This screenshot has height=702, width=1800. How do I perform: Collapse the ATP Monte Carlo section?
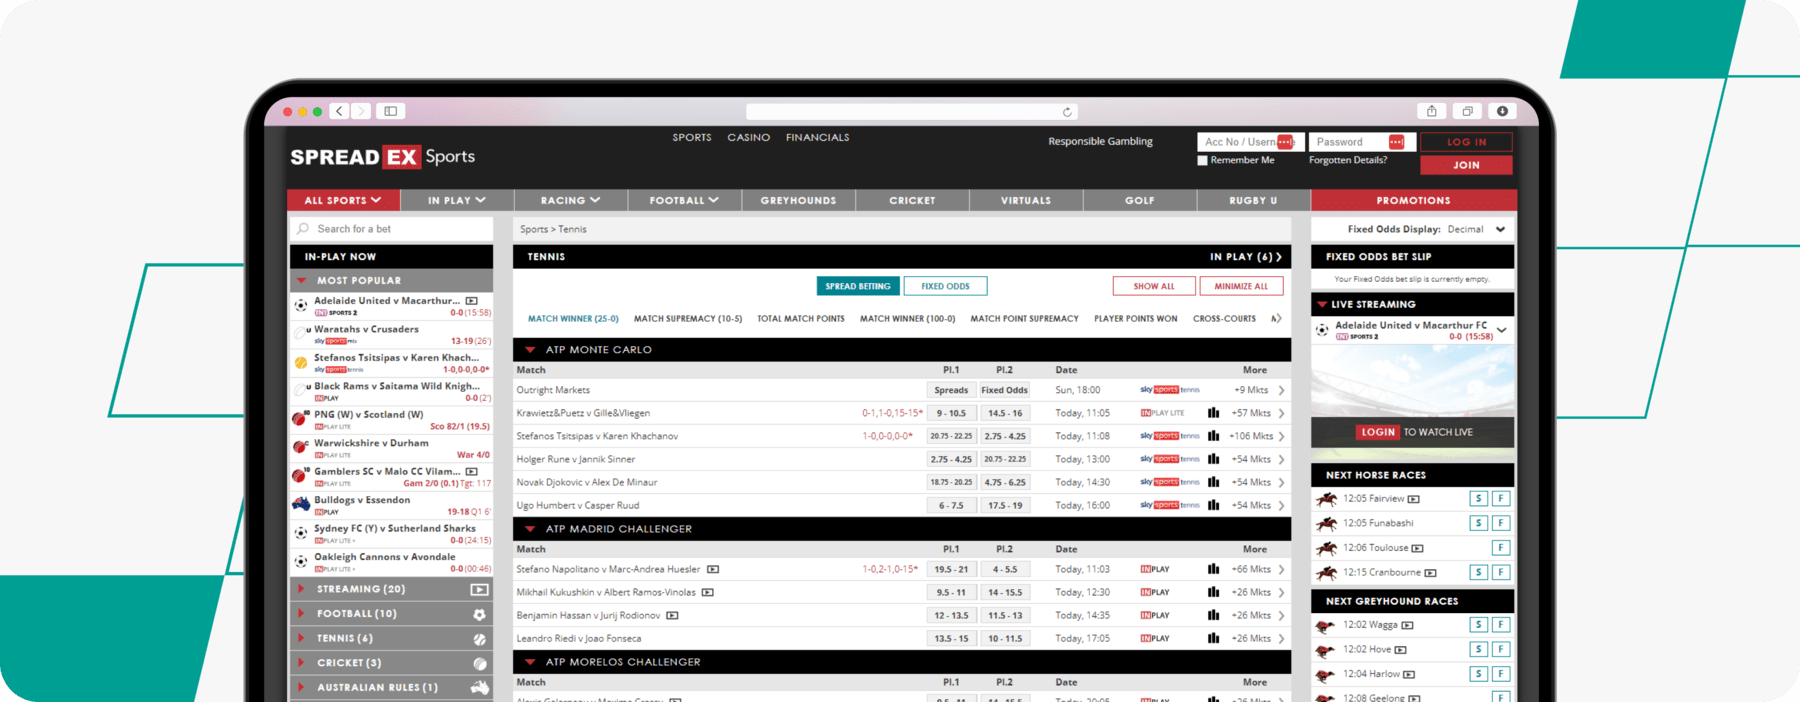pyautogui.click(x=530, y=350)
